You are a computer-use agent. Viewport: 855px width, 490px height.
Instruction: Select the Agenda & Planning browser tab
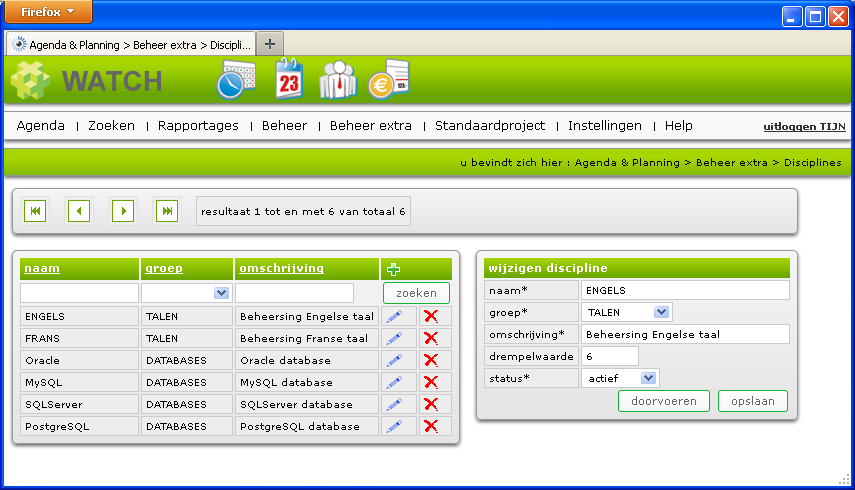131,45
